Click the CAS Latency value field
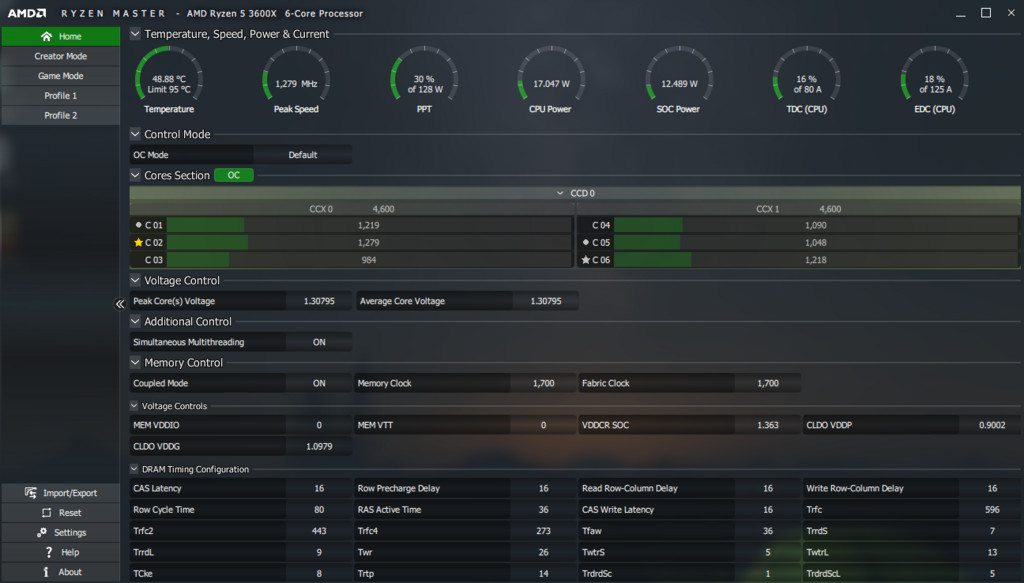The image size is (1024, 583). [x=319, y=488]
